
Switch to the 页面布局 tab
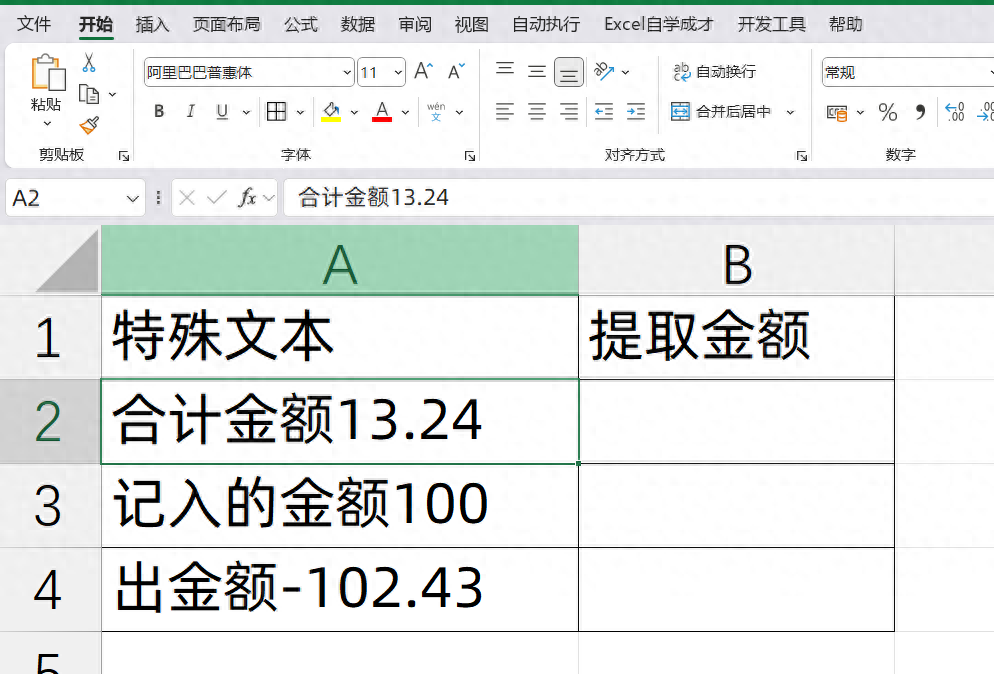tap(226, 24)
